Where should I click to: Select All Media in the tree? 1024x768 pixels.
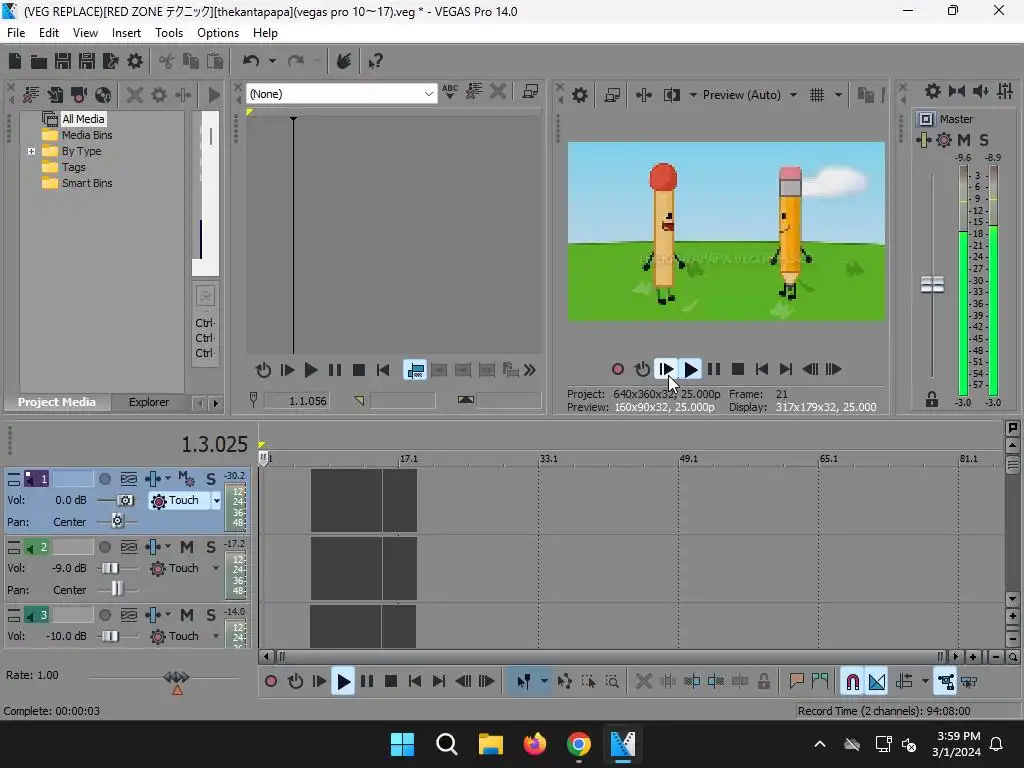click(83, 119)
